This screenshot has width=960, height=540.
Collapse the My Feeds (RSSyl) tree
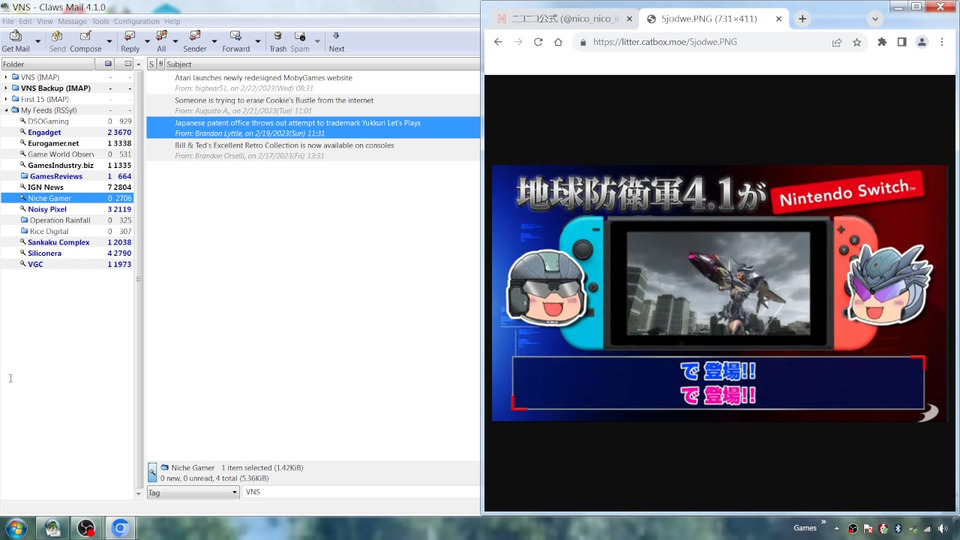[6, 110]
